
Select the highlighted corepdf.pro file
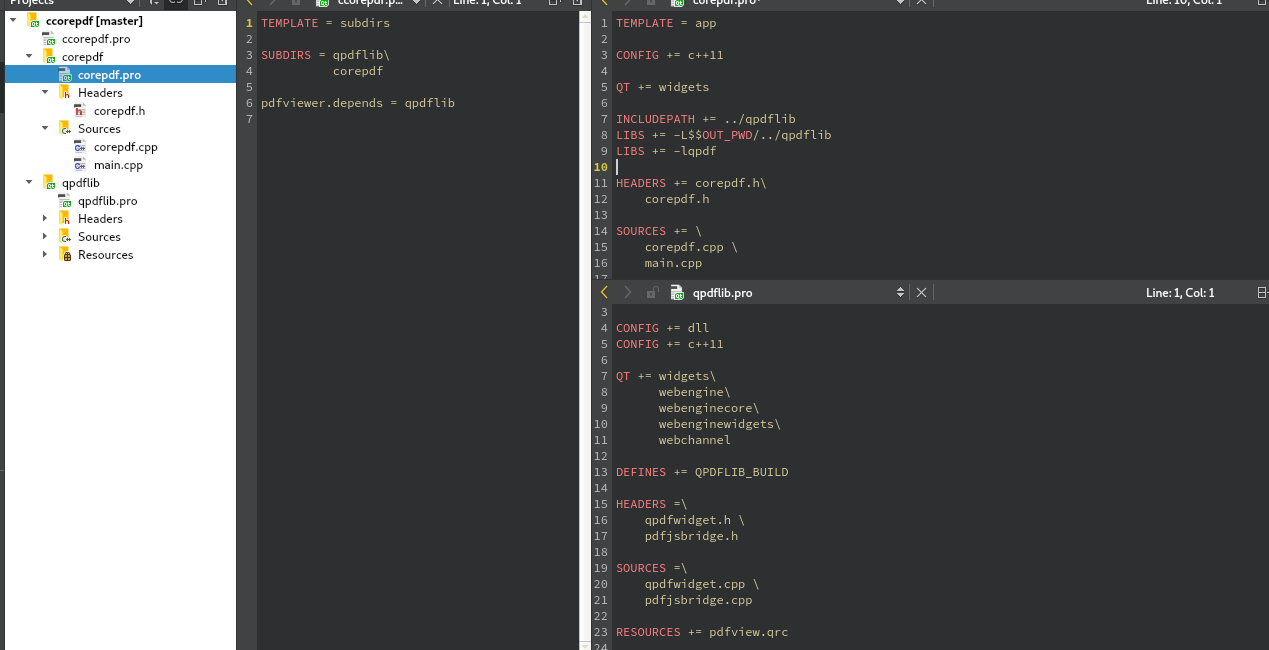pos(109,75)
